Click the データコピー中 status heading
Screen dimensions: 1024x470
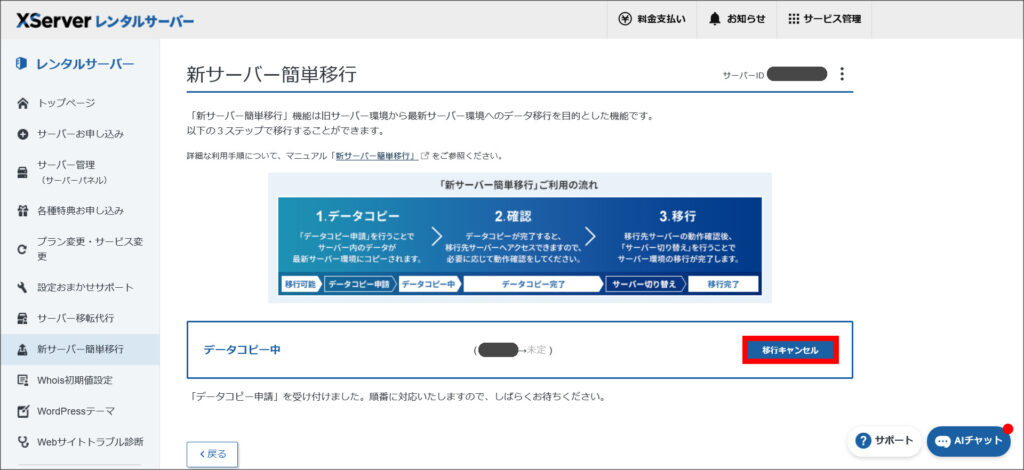(x=242, y=350)
